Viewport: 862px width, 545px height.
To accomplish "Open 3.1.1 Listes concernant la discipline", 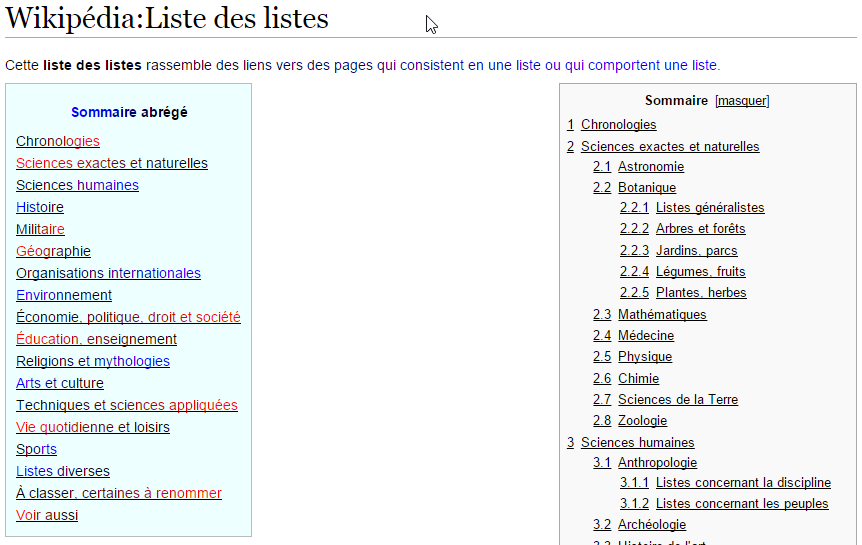I will pos(726,483).
